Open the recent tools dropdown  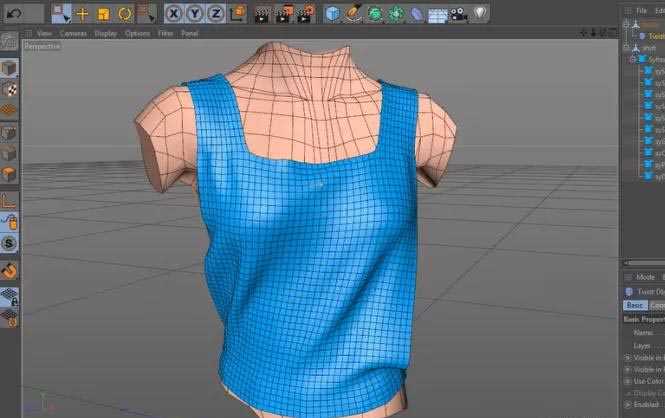pos(147,13)
